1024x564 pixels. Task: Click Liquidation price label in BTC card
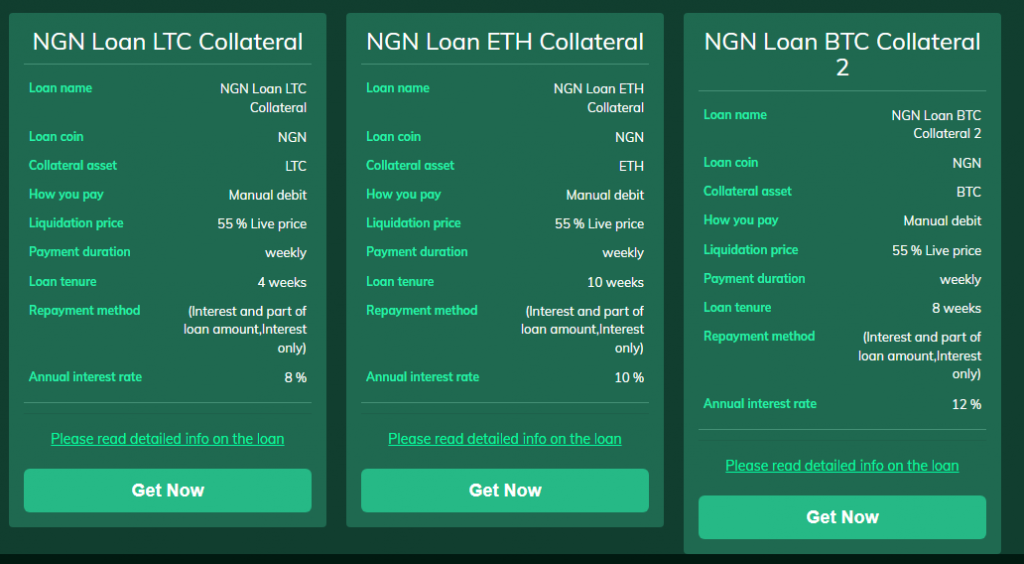tap(750, 249)
